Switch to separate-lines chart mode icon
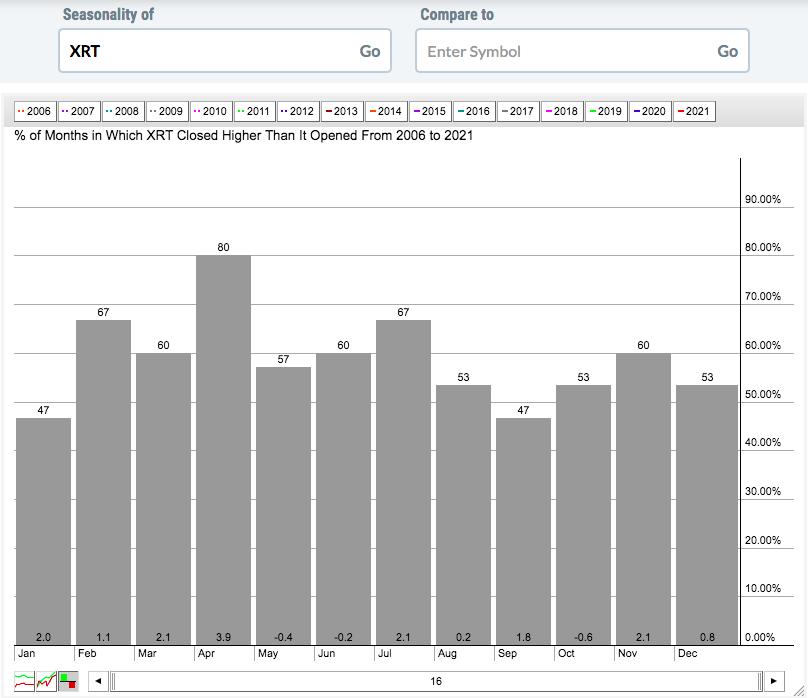Screen dimensions: 808x698 click(24, 681)
